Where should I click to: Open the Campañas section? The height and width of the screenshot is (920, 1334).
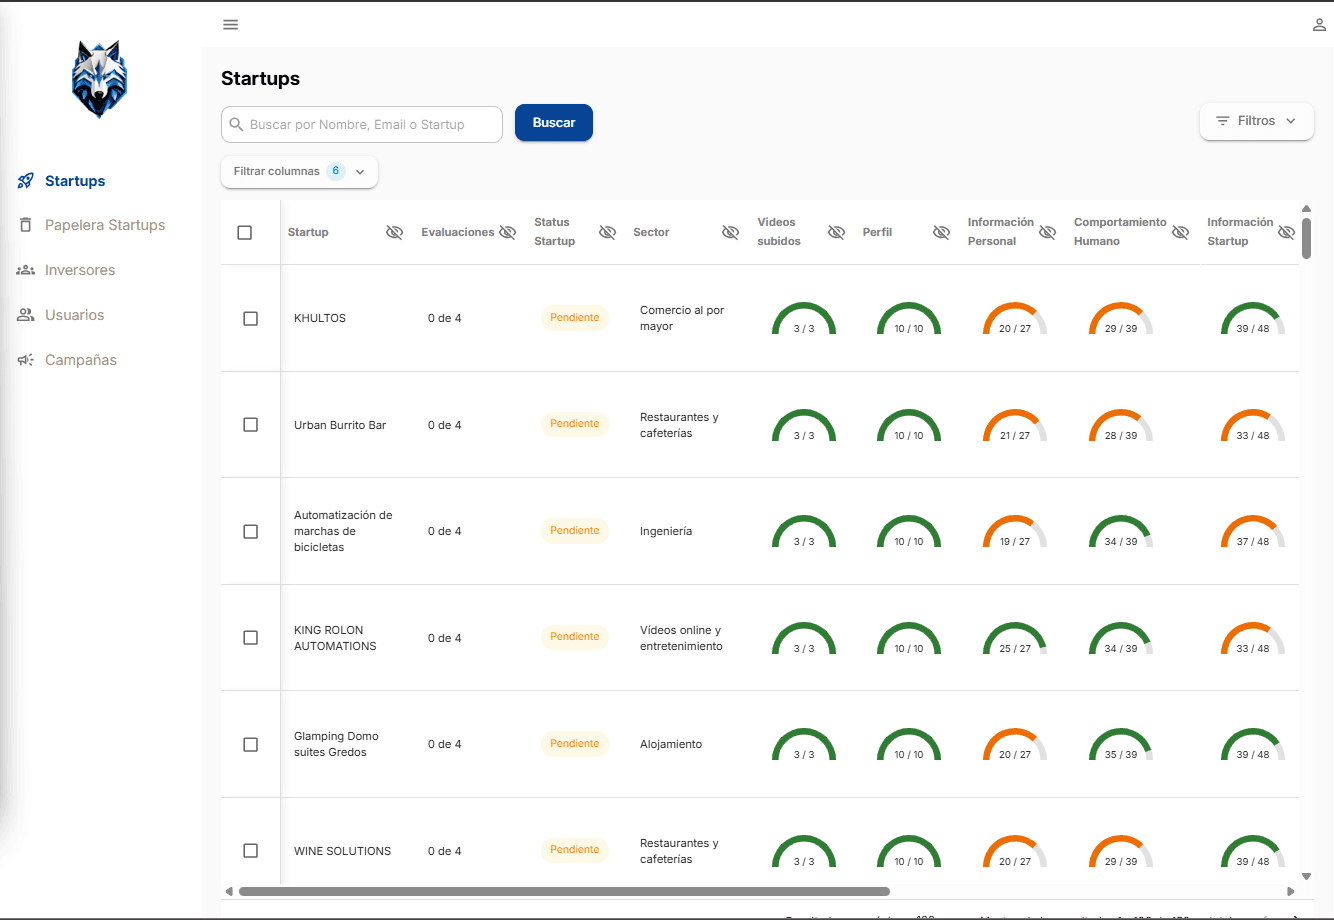point(81,360)
